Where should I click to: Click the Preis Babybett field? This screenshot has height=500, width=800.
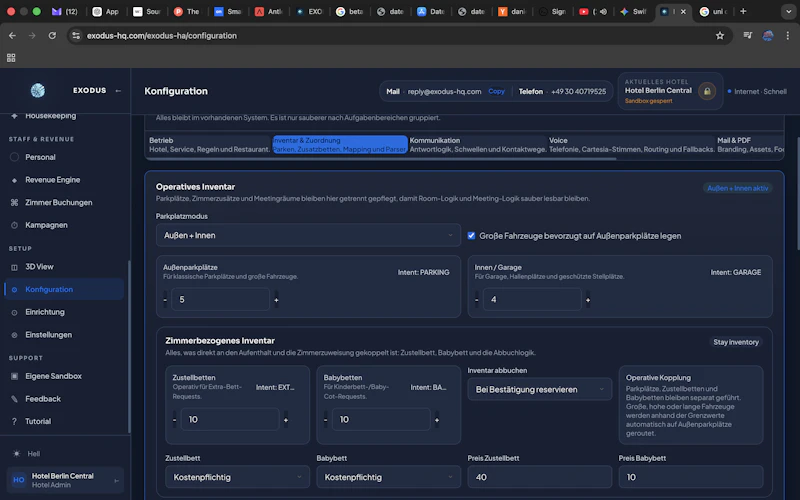pyautogui.click(x=691, y=477)
